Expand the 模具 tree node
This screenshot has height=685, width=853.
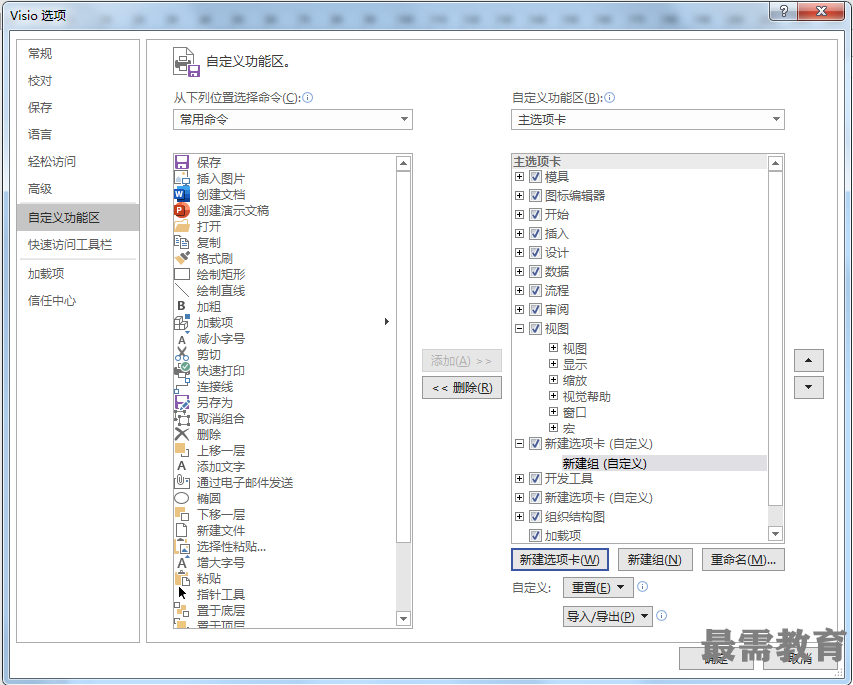[520, 177]
